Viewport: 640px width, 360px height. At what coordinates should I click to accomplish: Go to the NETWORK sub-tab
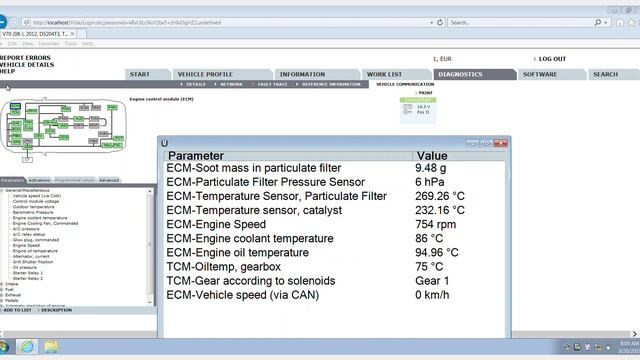pos(231,84)
